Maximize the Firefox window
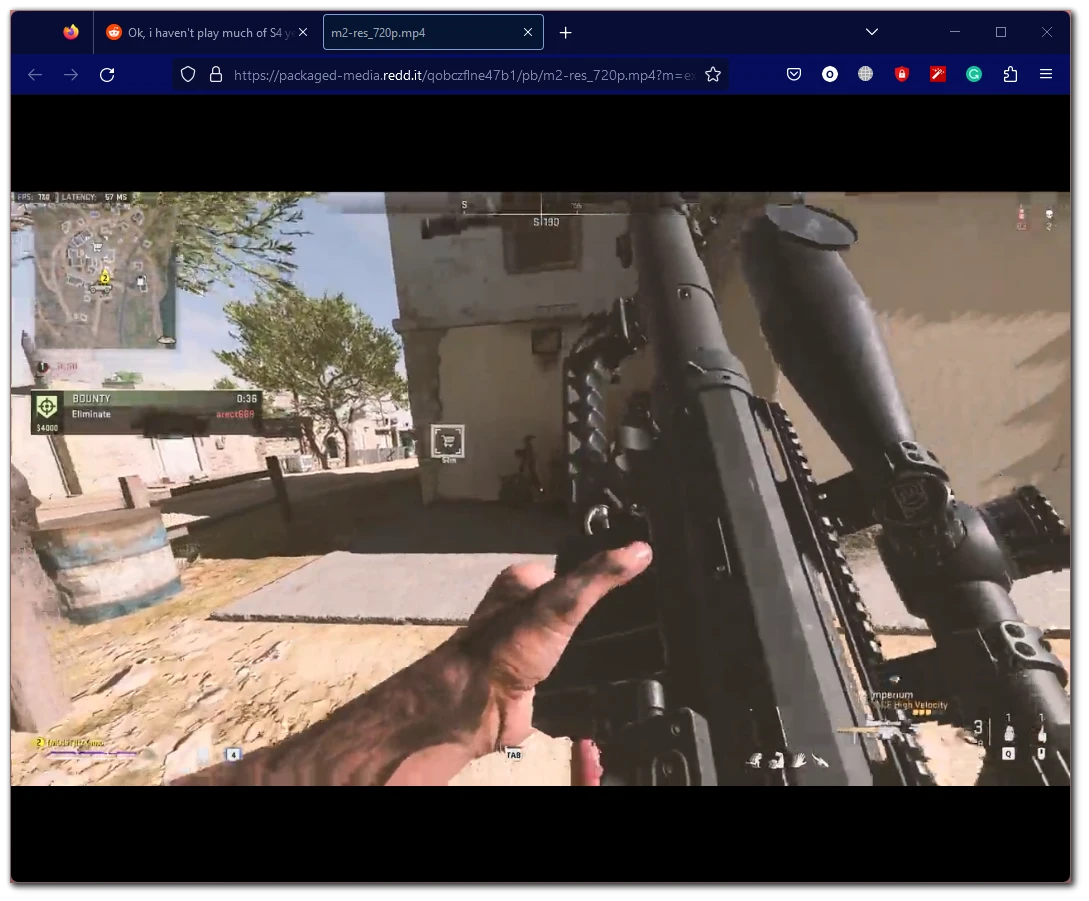The image size is (1089, 901). [x=1001, y=32]
